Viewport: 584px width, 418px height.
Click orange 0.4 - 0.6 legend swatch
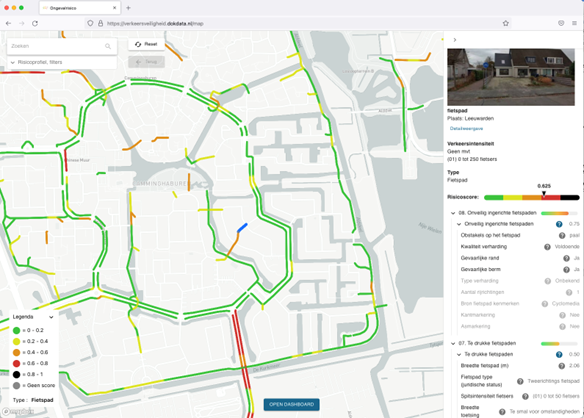16,352
